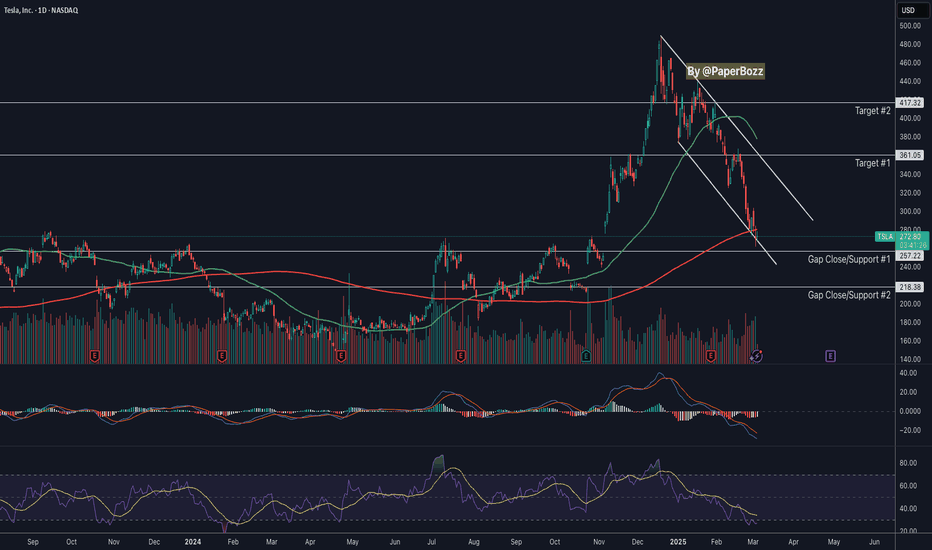Open the red earnings marker for October 2023
Image resolution: width=932 pixels, height=550 pixels.
click(95, 356)
